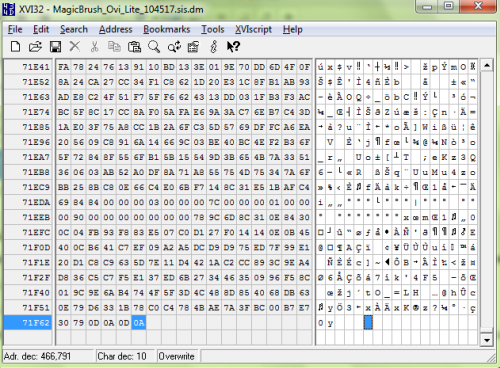500x368 pixels.
Task: Open a file with the folder icon
Action: 35,47
